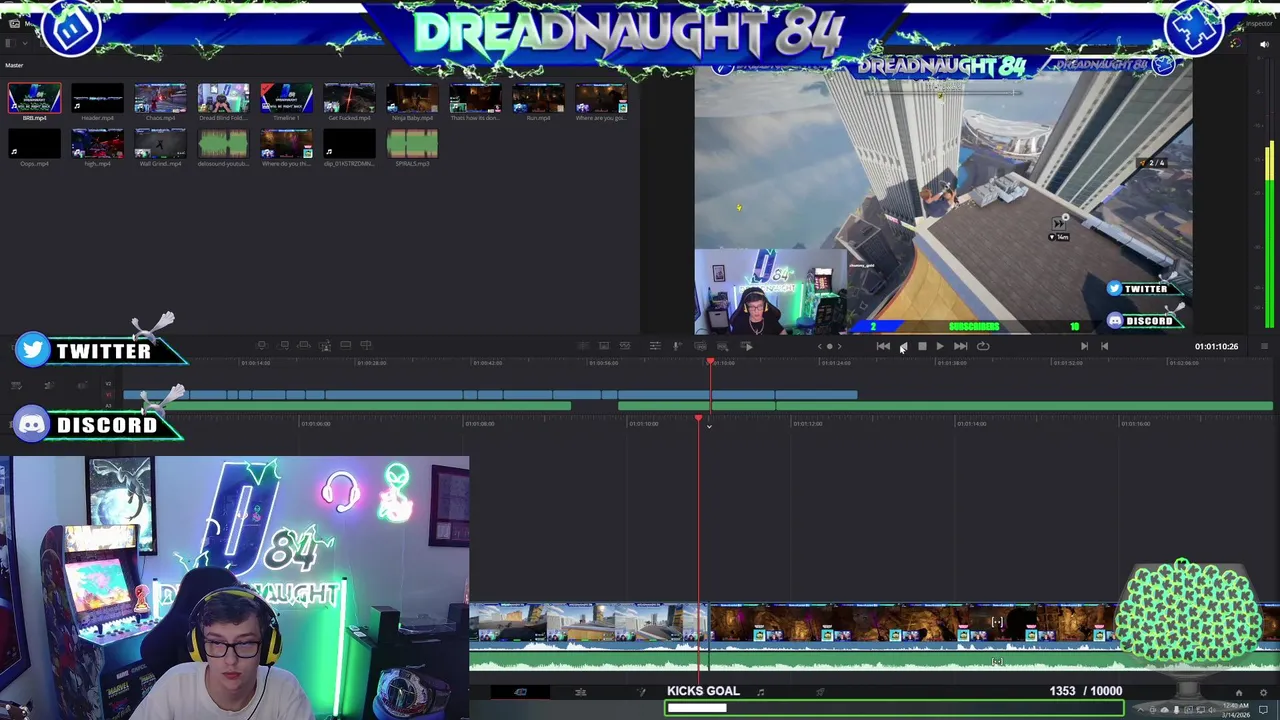The width and height of the screenshot is (1280, 720).
Task: Open the Timeline 1 thumbnail
Action: (286, 99)
